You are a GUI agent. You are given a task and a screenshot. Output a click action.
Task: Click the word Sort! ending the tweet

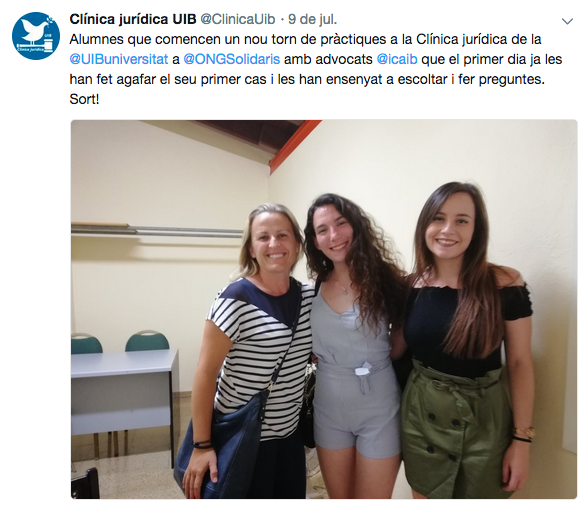84,99
